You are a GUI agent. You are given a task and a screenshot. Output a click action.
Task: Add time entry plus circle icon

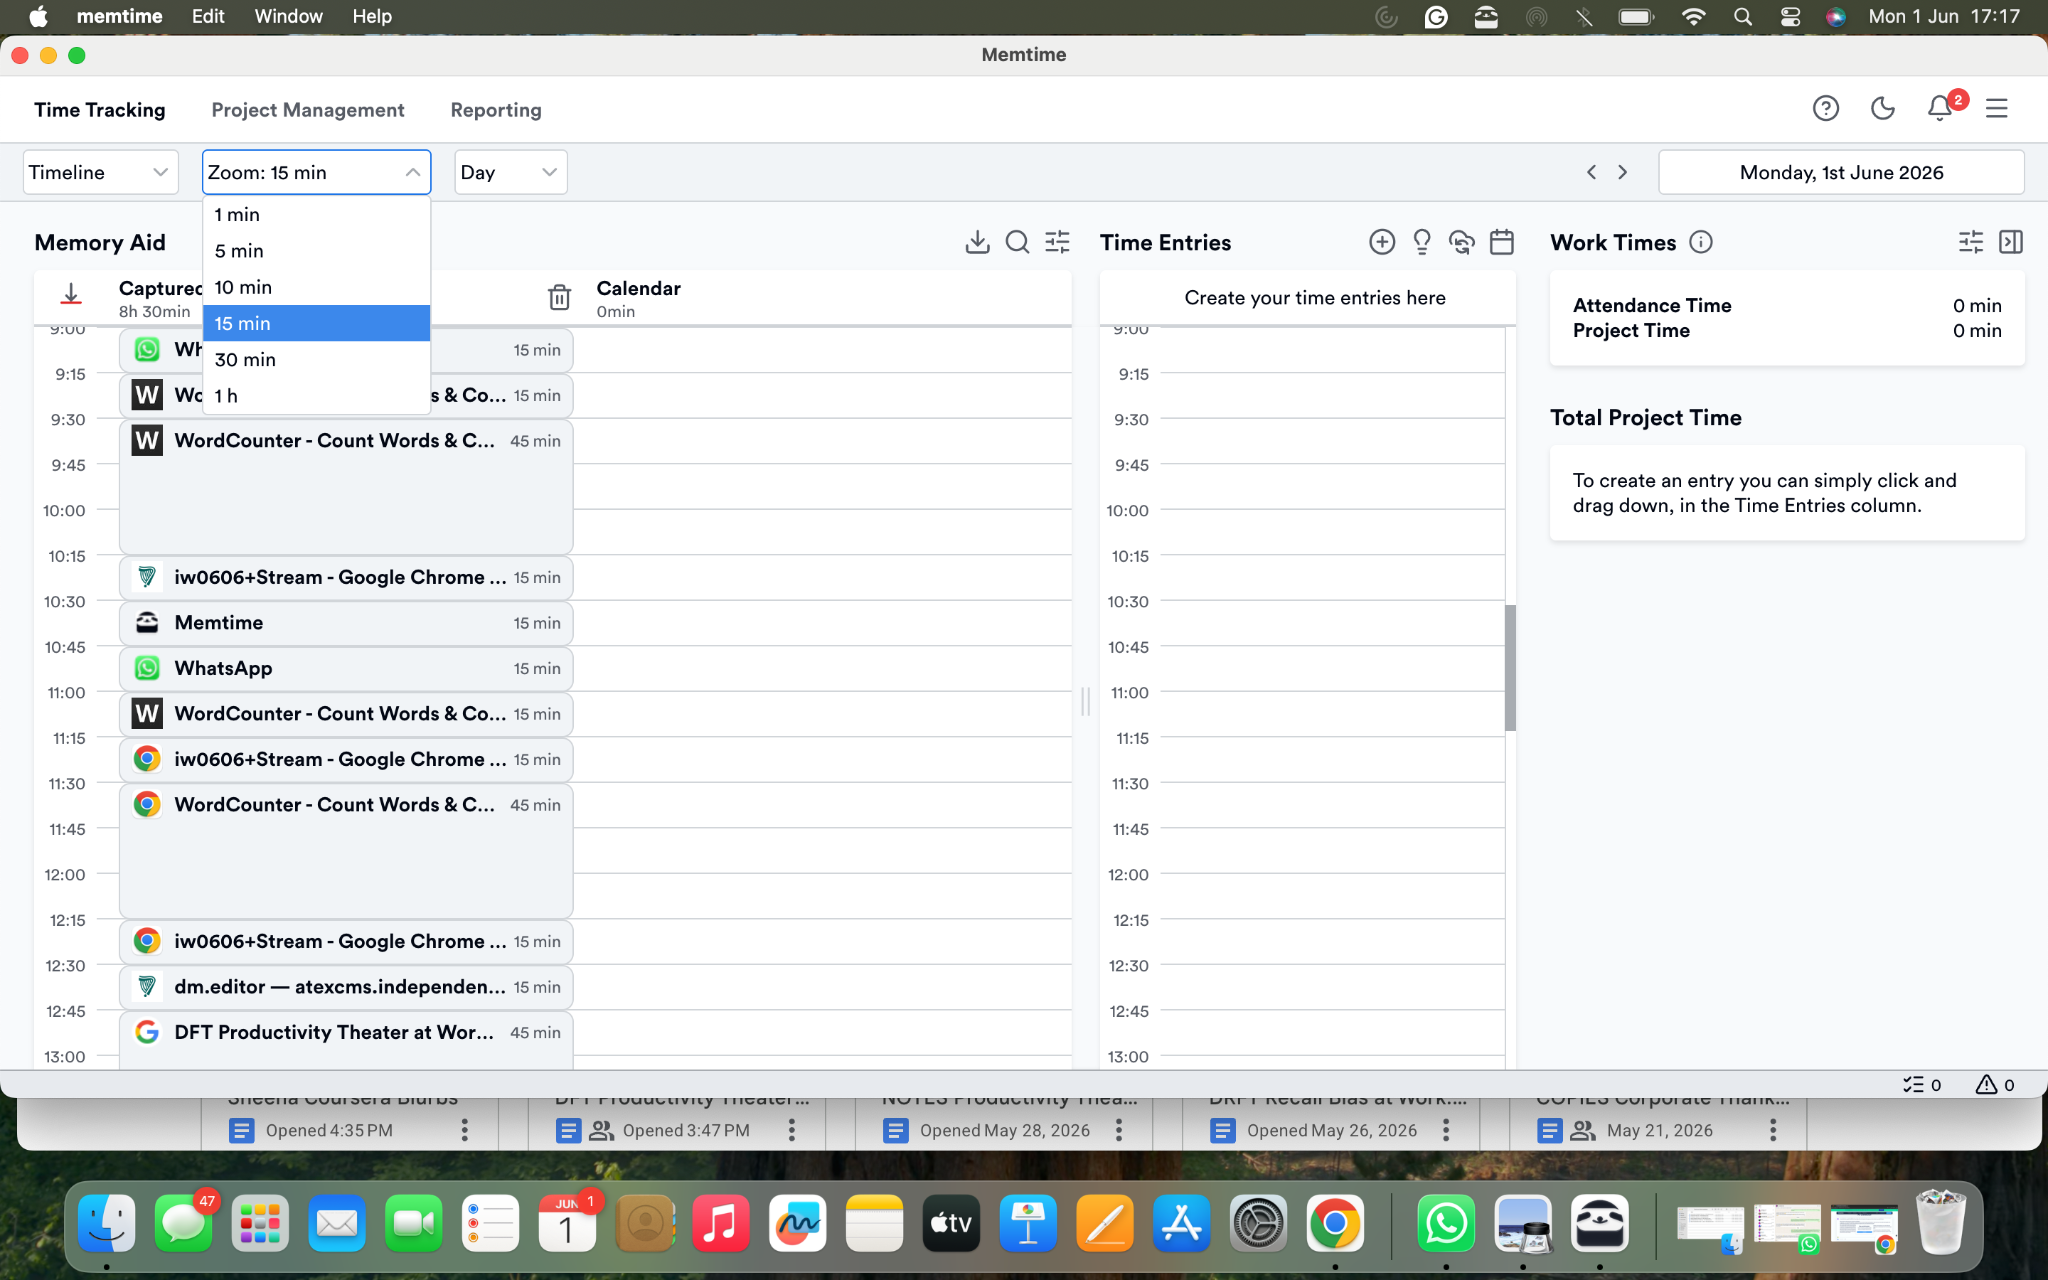(1382, 242)
